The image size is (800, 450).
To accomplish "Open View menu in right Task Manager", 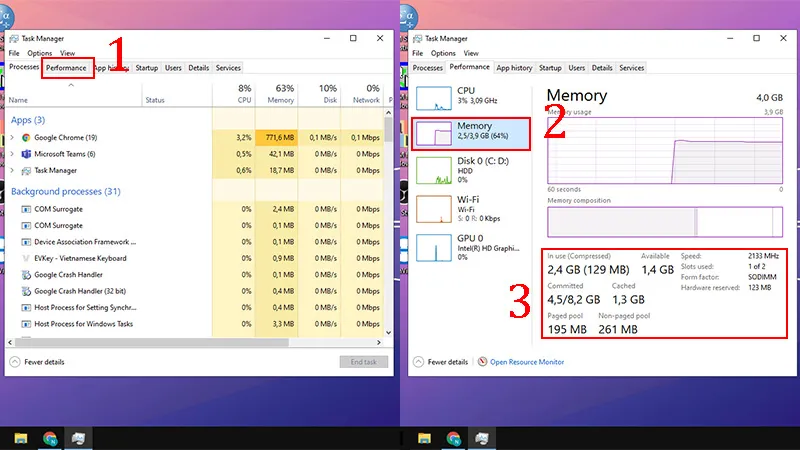I will pos(471,53).
